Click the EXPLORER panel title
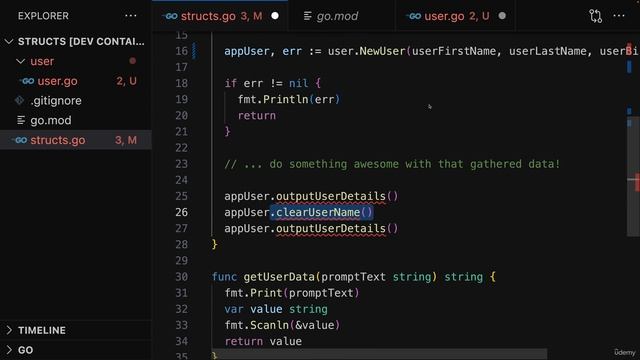This screenshot has width=640, height=360. 43,16
